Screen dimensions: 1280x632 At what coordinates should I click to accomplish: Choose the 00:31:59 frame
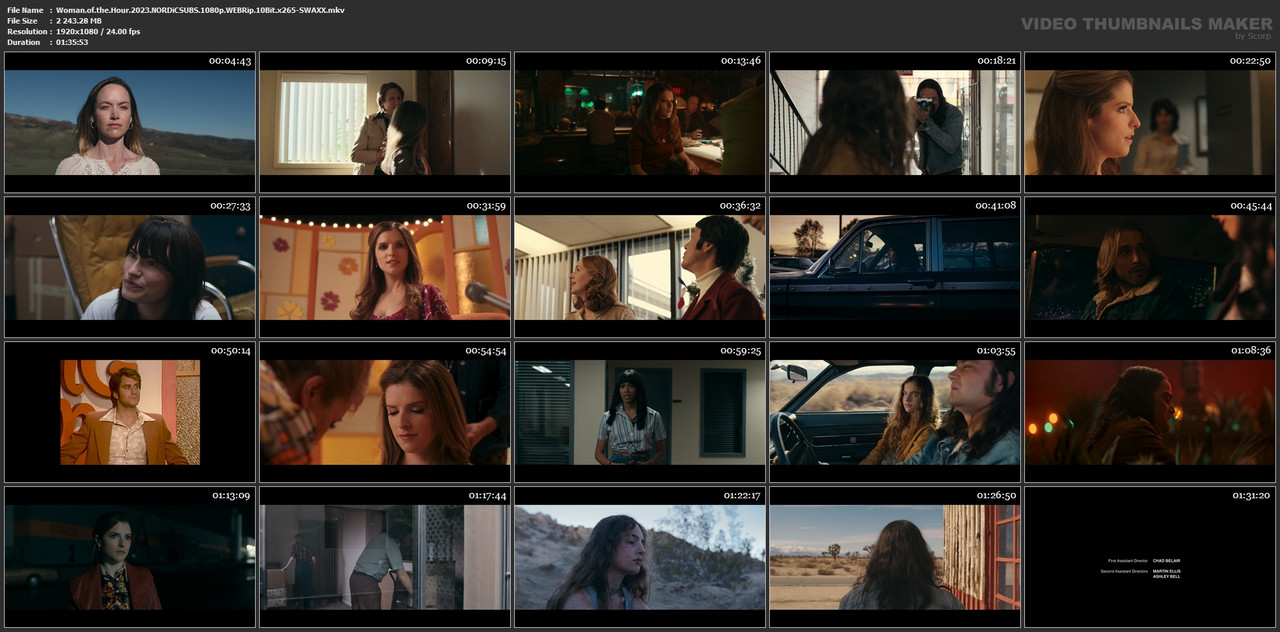385,267
